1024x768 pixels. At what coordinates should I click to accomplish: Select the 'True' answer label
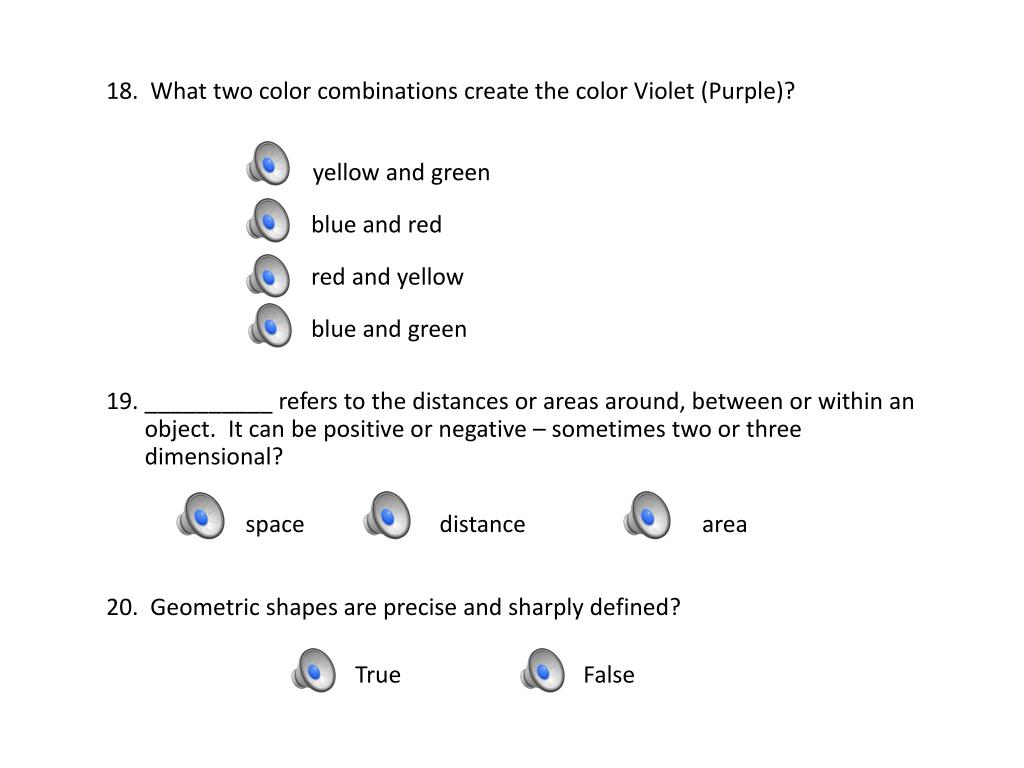click(x=378, y=675)
